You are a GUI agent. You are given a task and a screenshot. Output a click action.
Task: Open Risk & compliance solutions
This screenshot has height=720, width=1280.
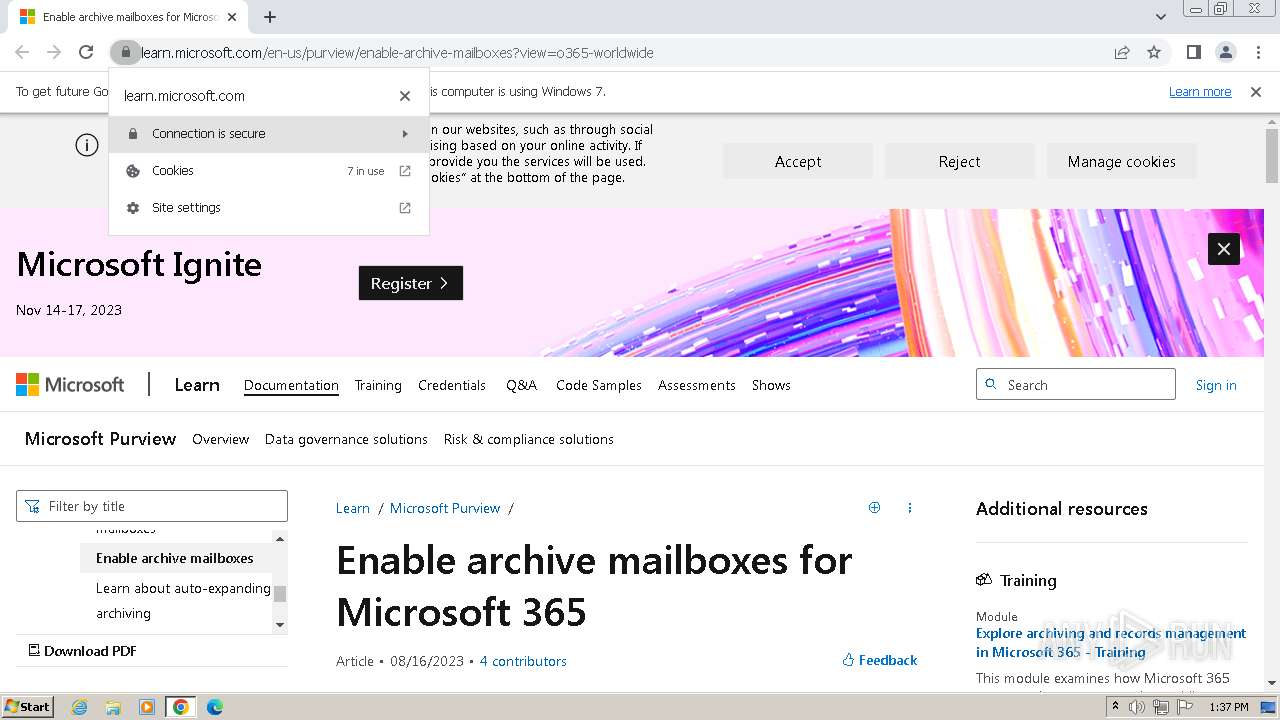coord(529,439)
